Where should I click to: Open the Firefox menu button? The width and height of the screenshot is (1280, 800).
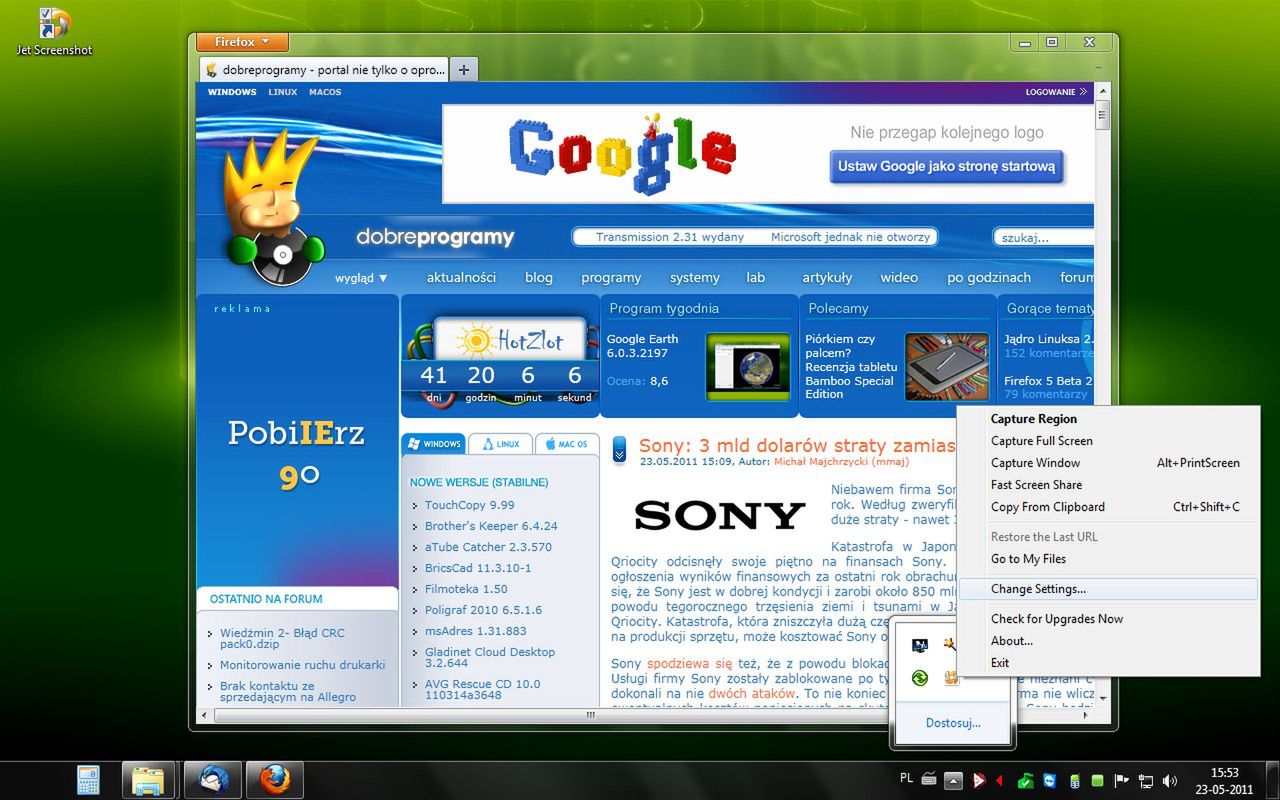pyautogui.click(x=242, y=42)
